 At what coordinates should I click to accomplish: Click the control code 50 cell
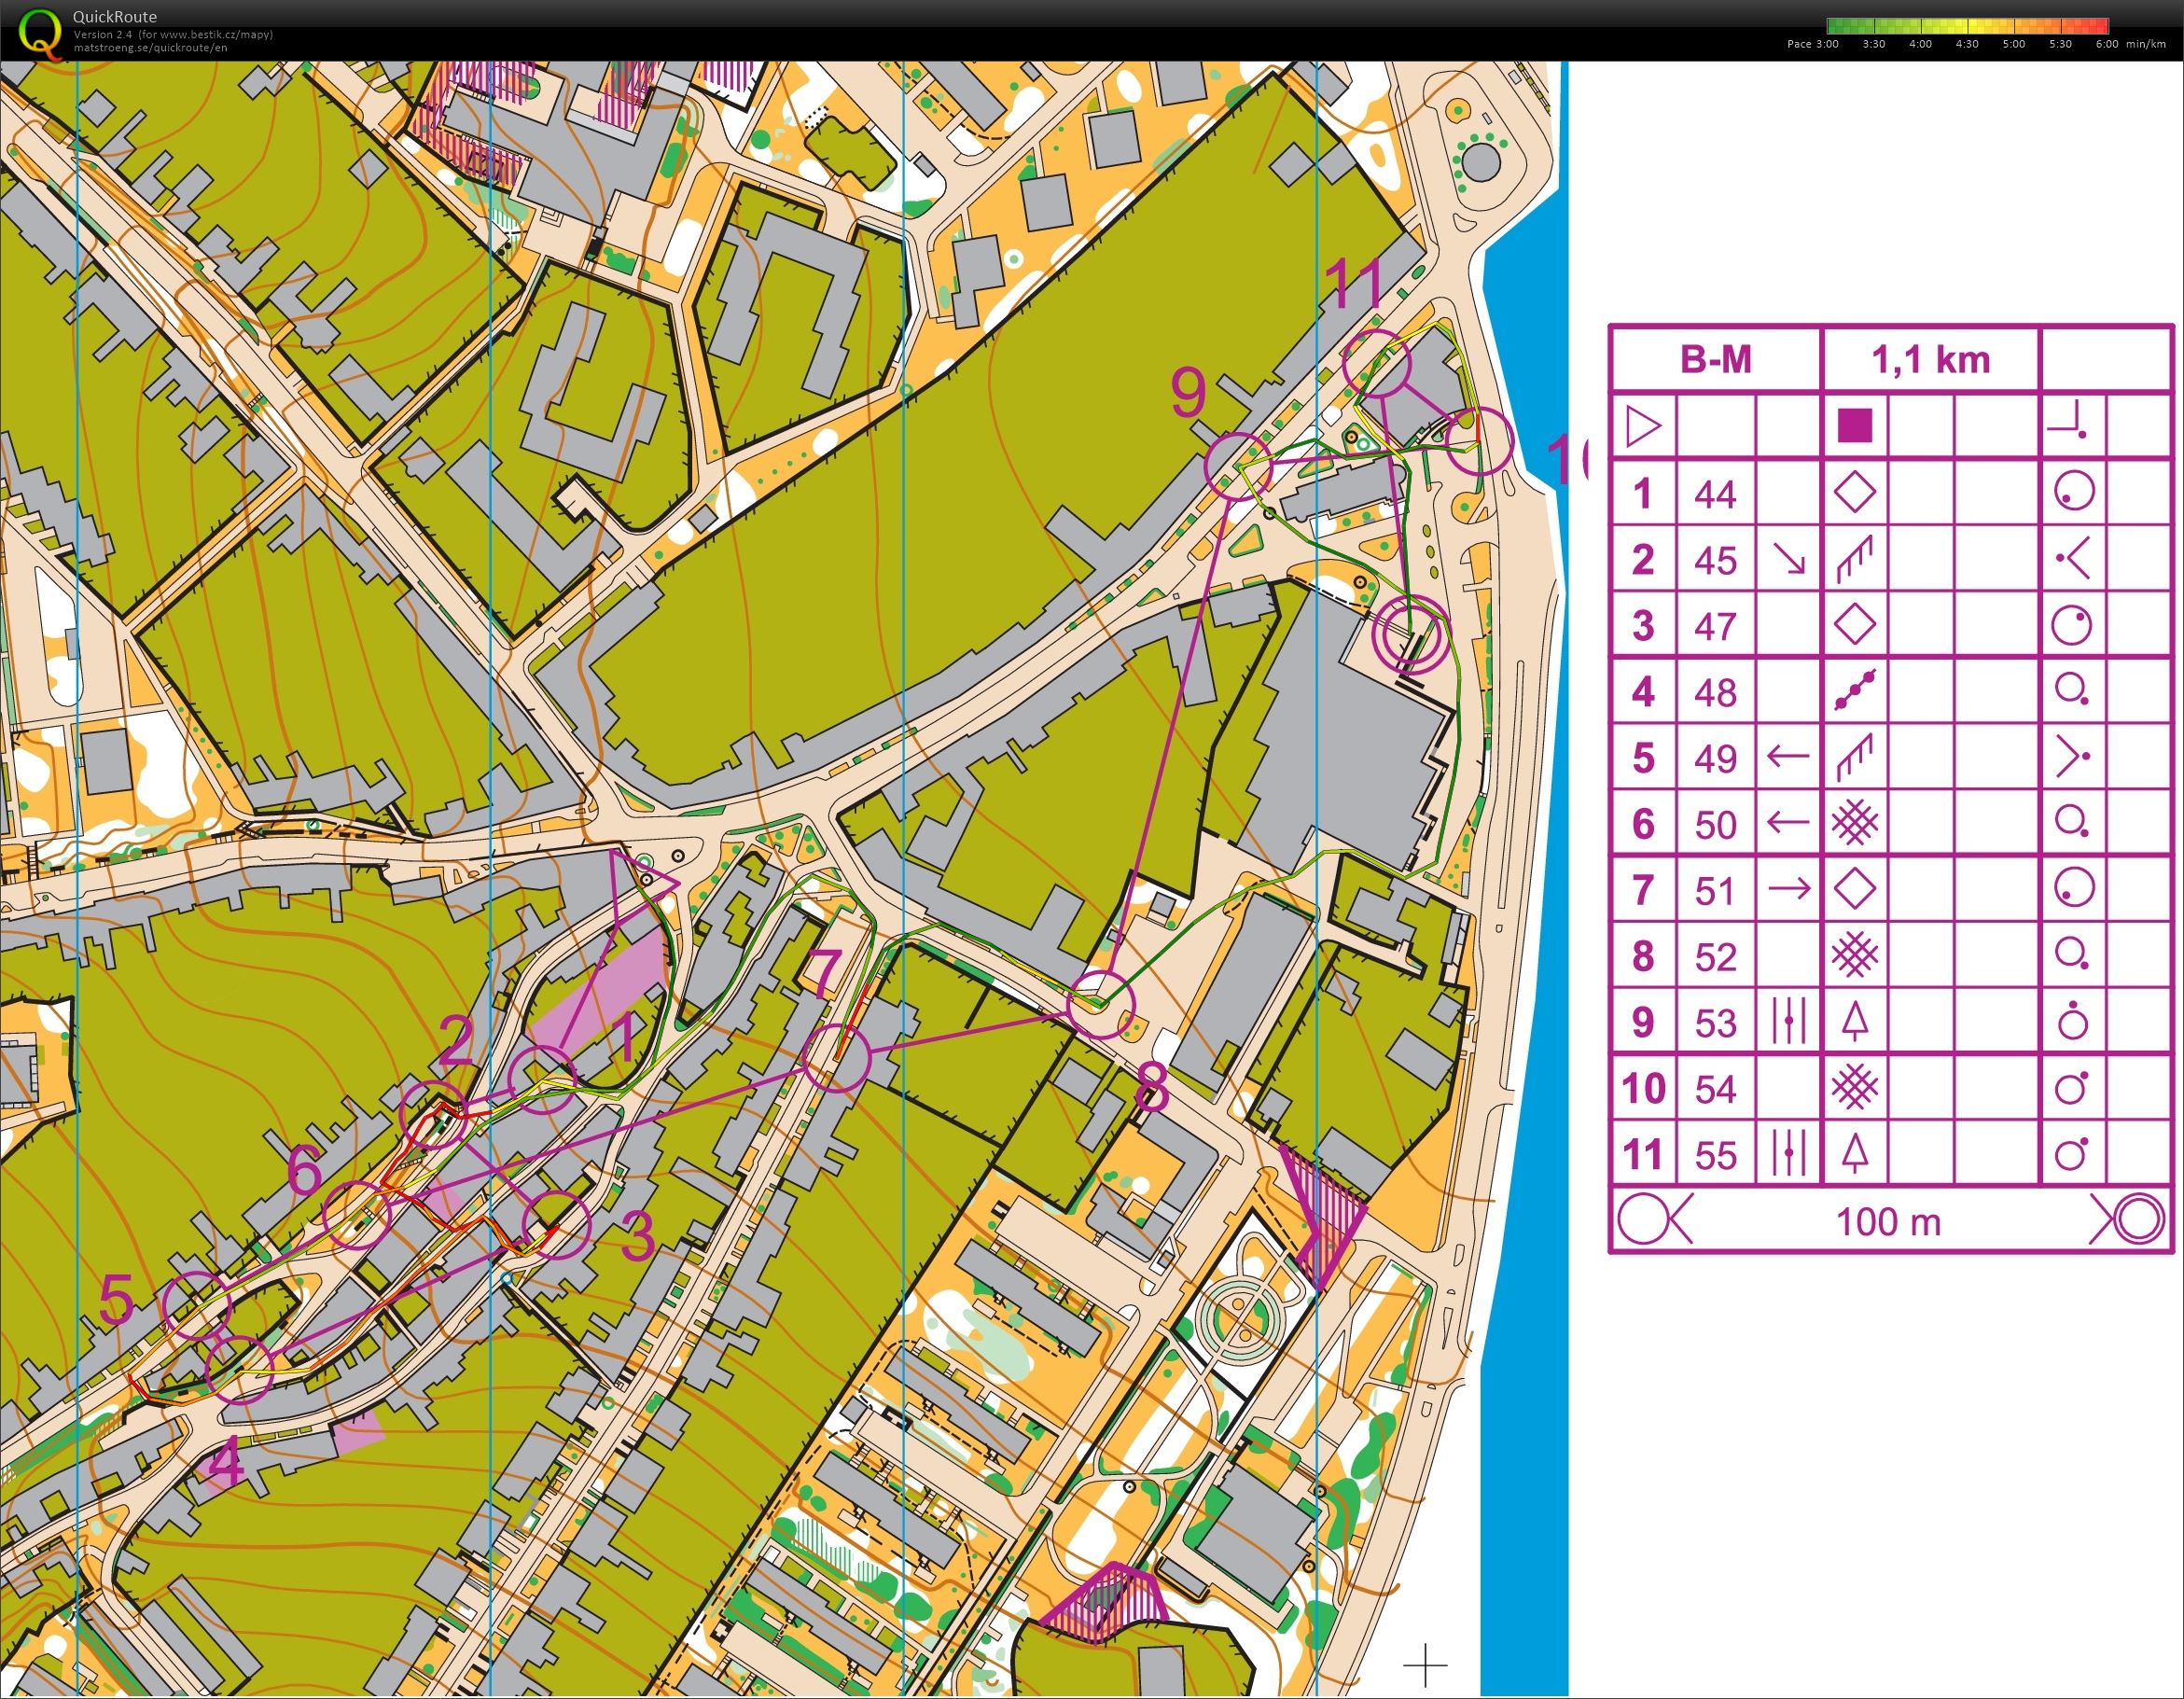pos(1715,824)
